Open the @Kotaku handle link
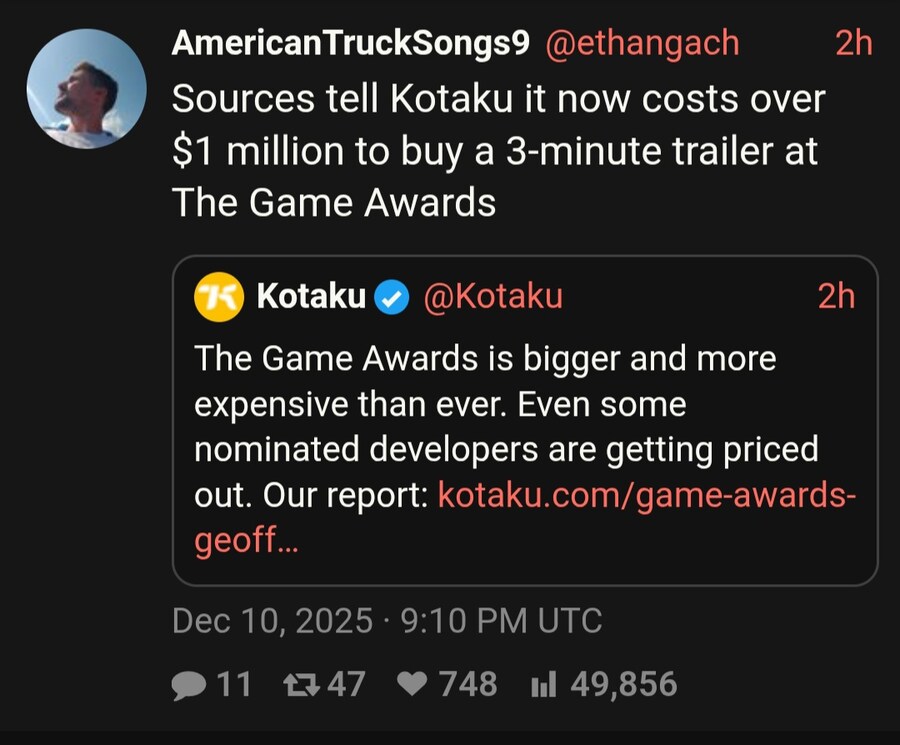Image resolution: width=900 pixels, height=745 pixels. 493,296
